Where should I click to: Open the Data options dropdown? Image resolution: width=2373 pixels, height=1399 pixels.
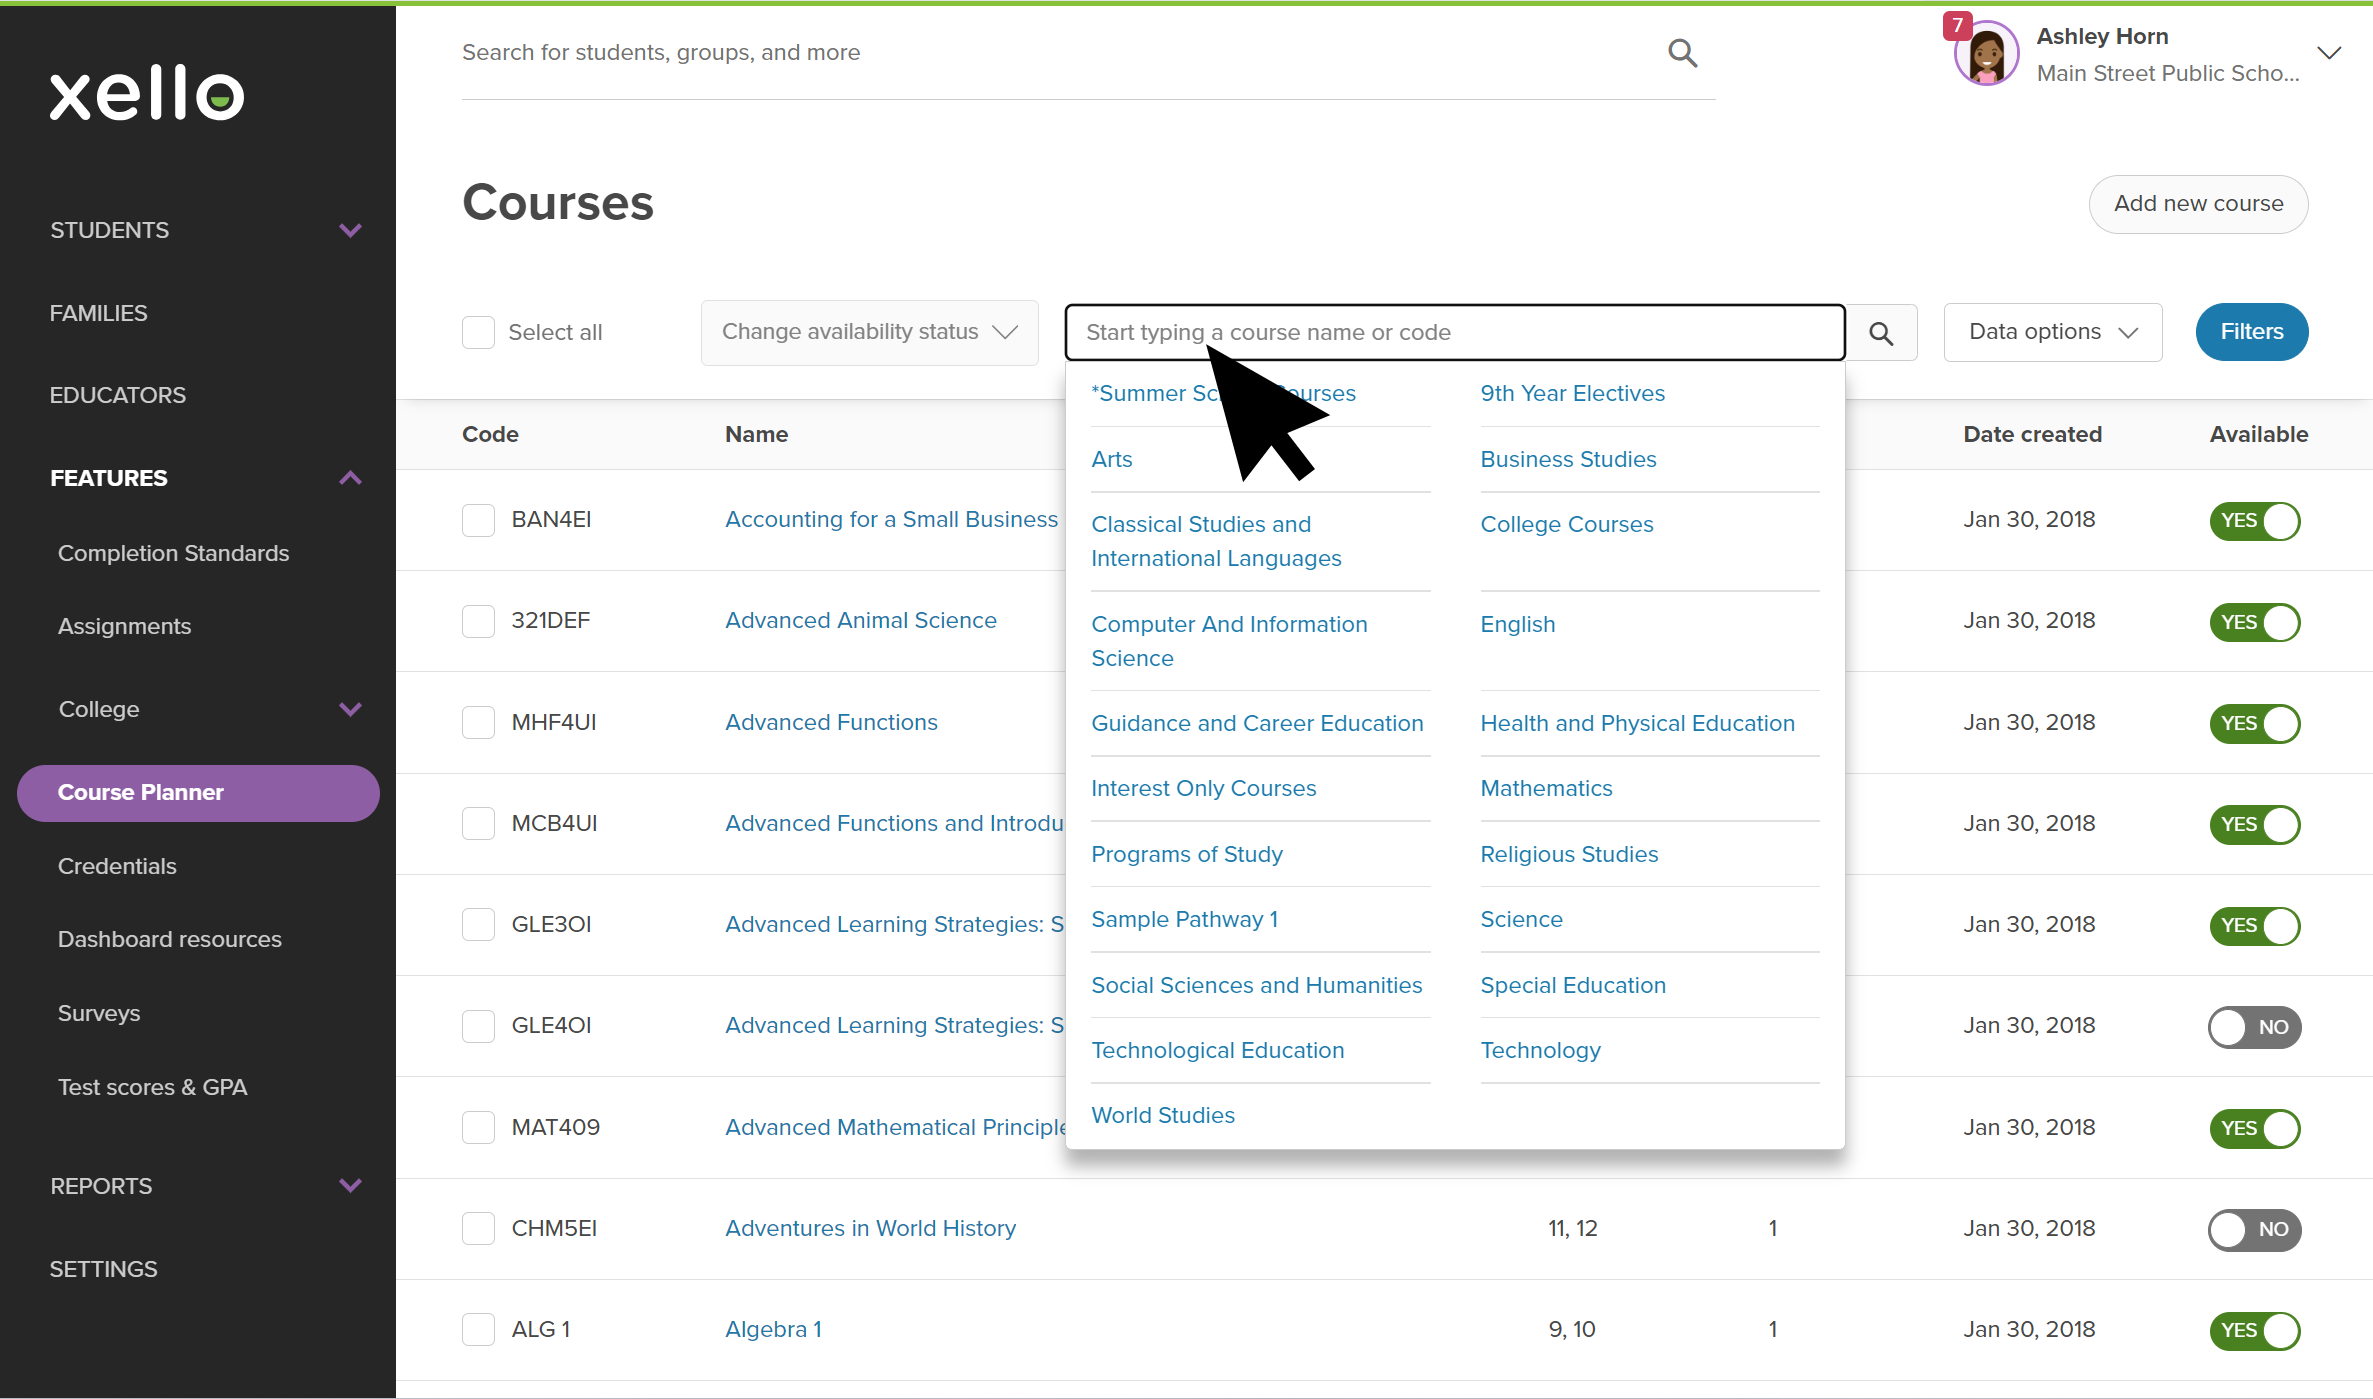(2052, 332)
